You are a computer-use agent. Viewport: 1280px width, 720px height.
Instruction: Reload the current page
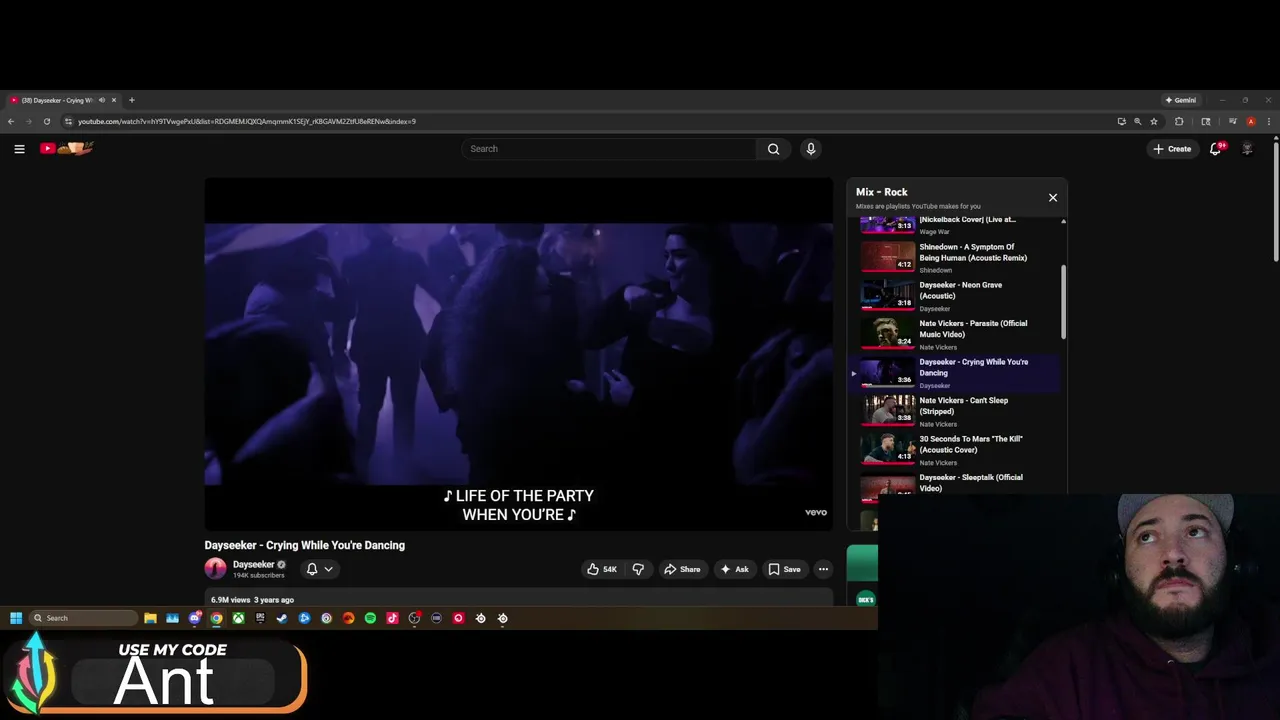coord(46,122)
